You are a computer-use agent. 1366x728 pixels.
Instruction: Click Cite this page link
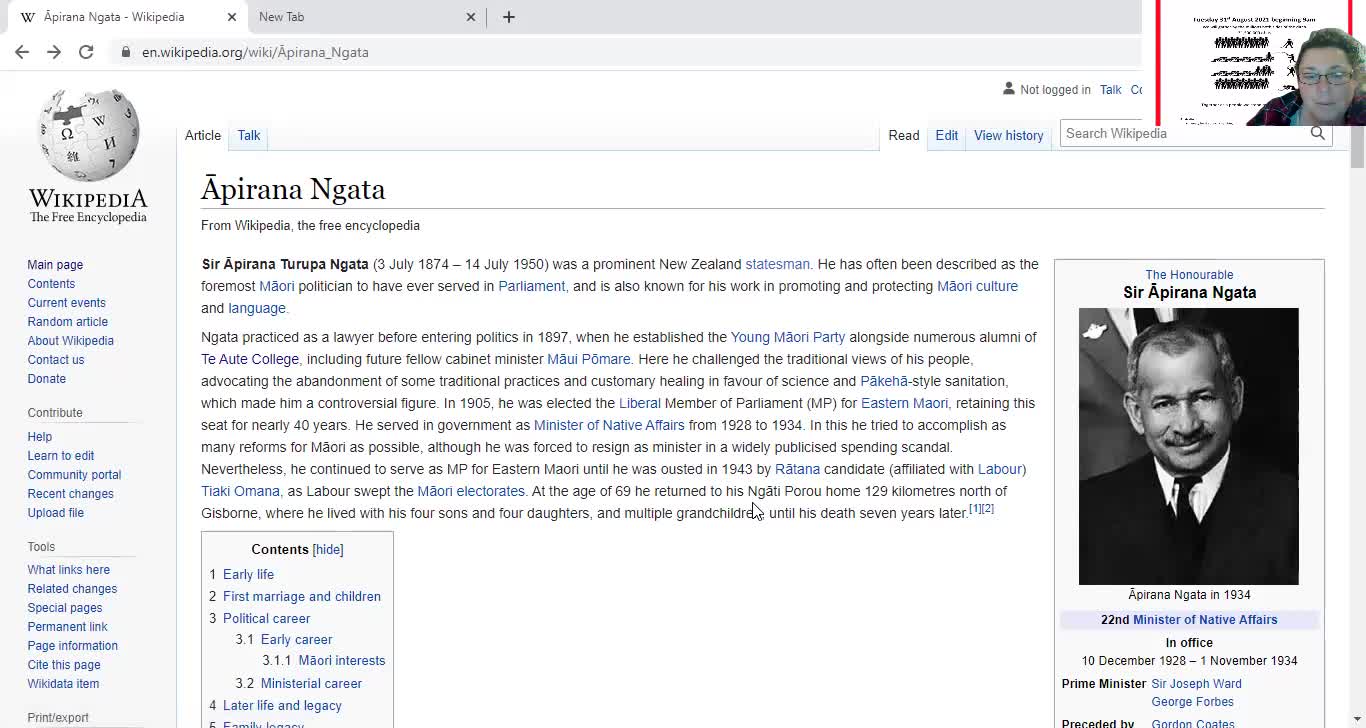tap(64, 665)
